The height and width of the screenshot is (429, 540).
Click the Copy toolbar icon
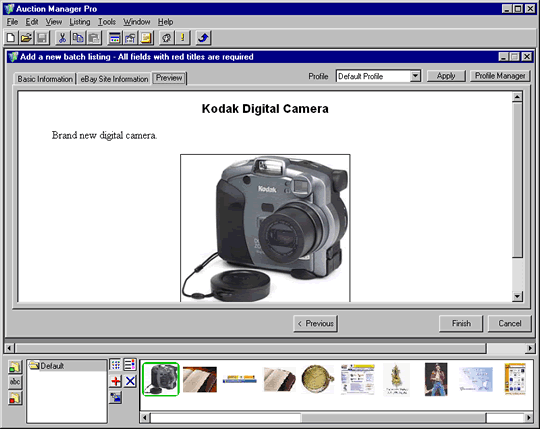[78, 38]
